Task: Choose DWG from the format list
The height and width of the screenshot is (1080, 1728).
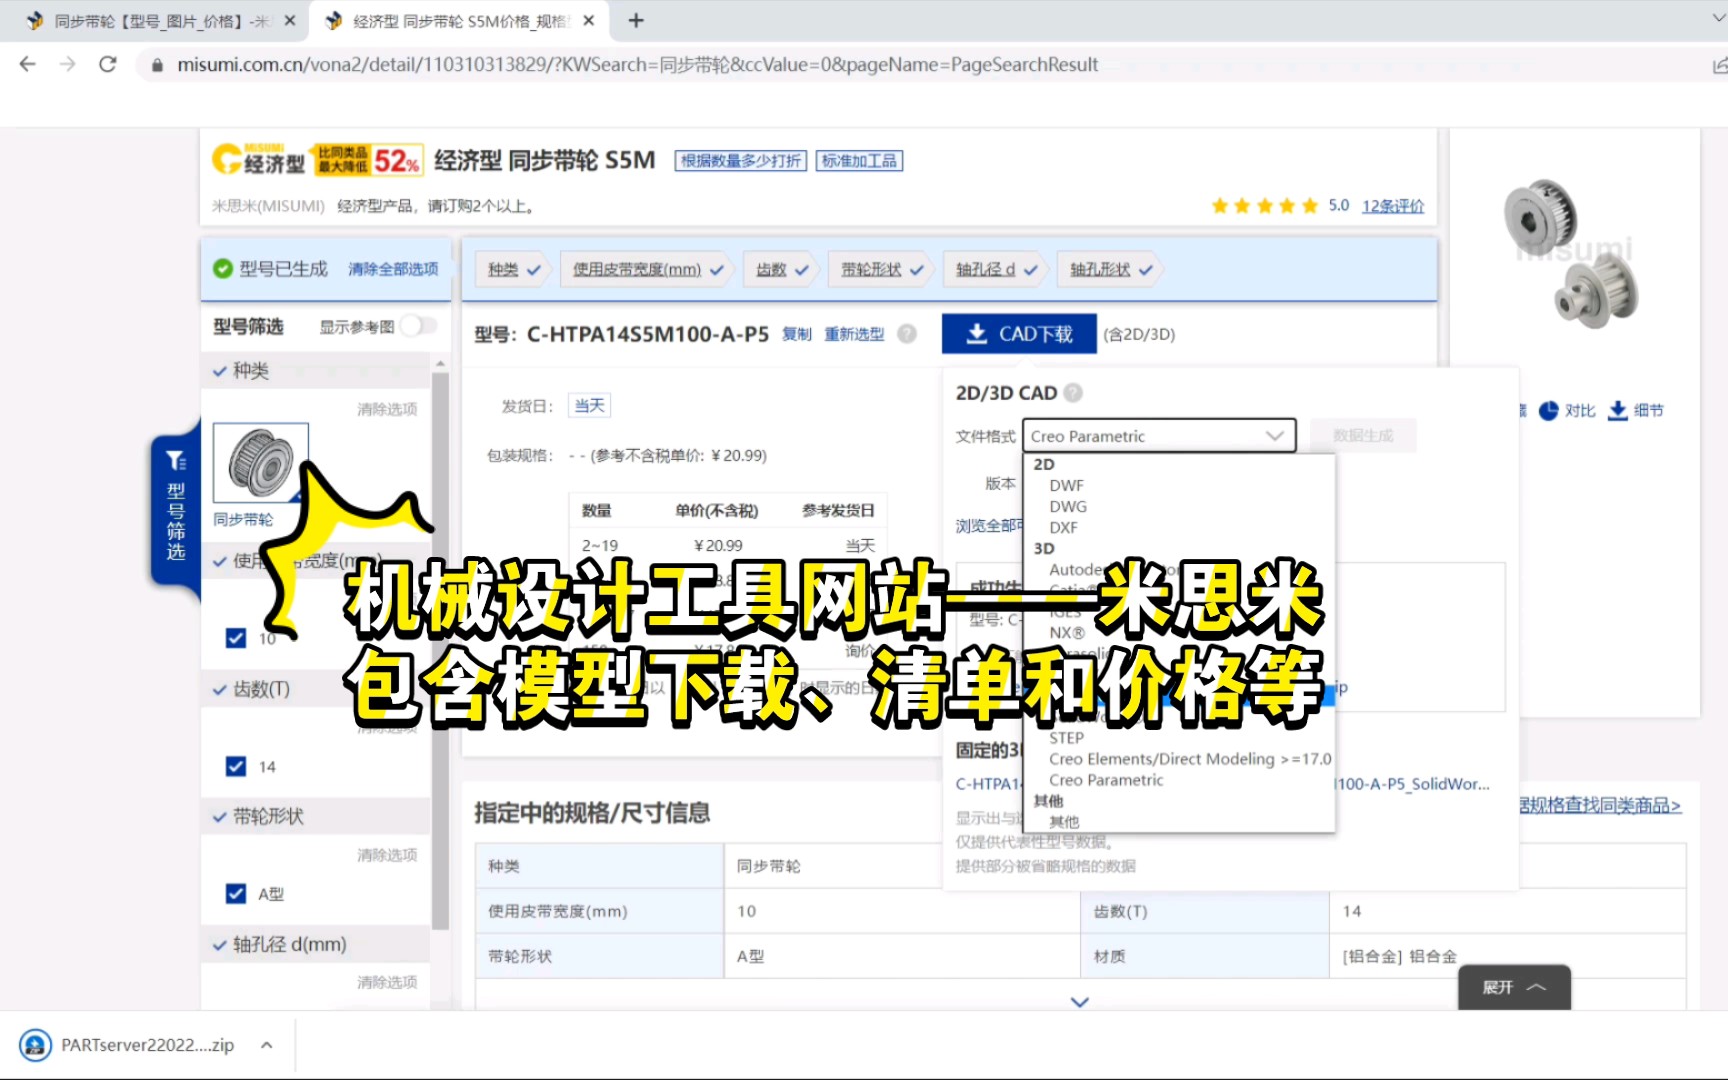Action: click(1068, 506)
